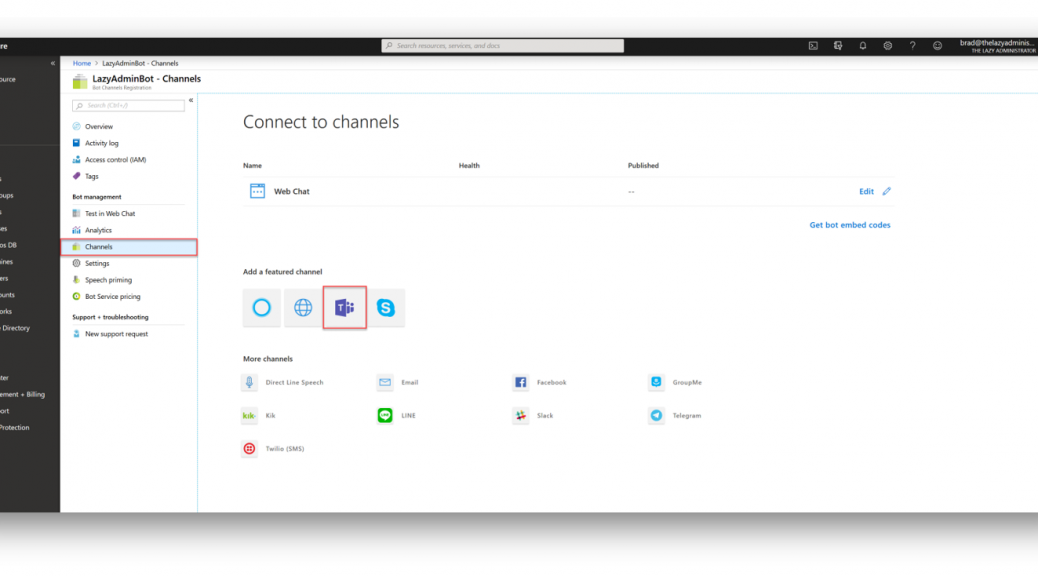
Task: Open the Slack channel label
Action: pyautogui.click(x=545, y=416)
